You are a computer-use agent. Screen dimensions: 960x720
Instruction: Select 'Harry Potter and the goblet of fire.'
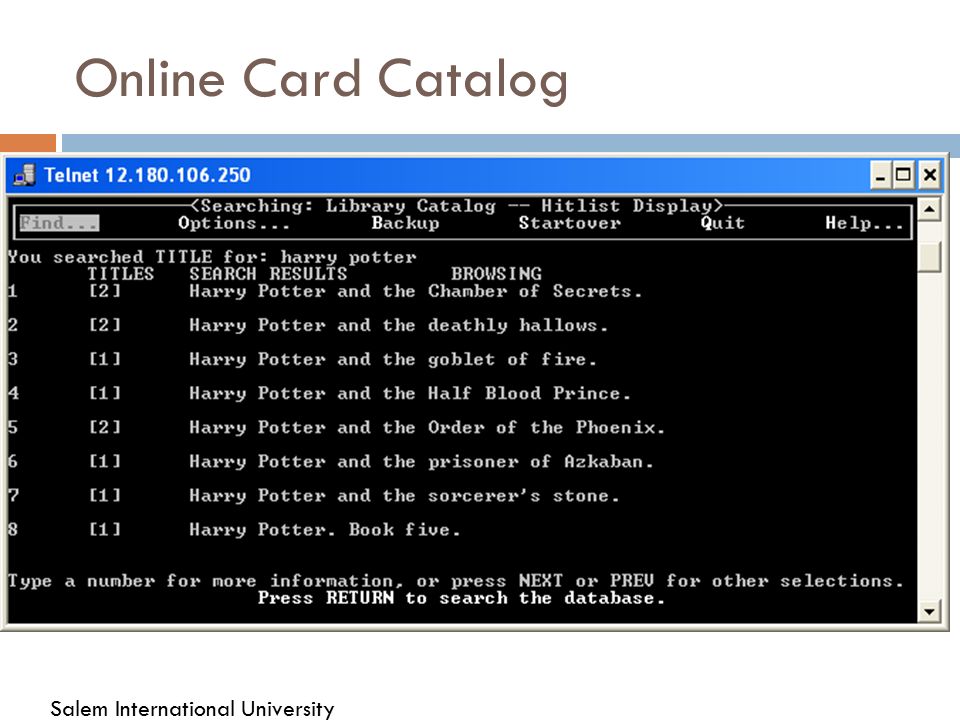[x=392, y=359]
